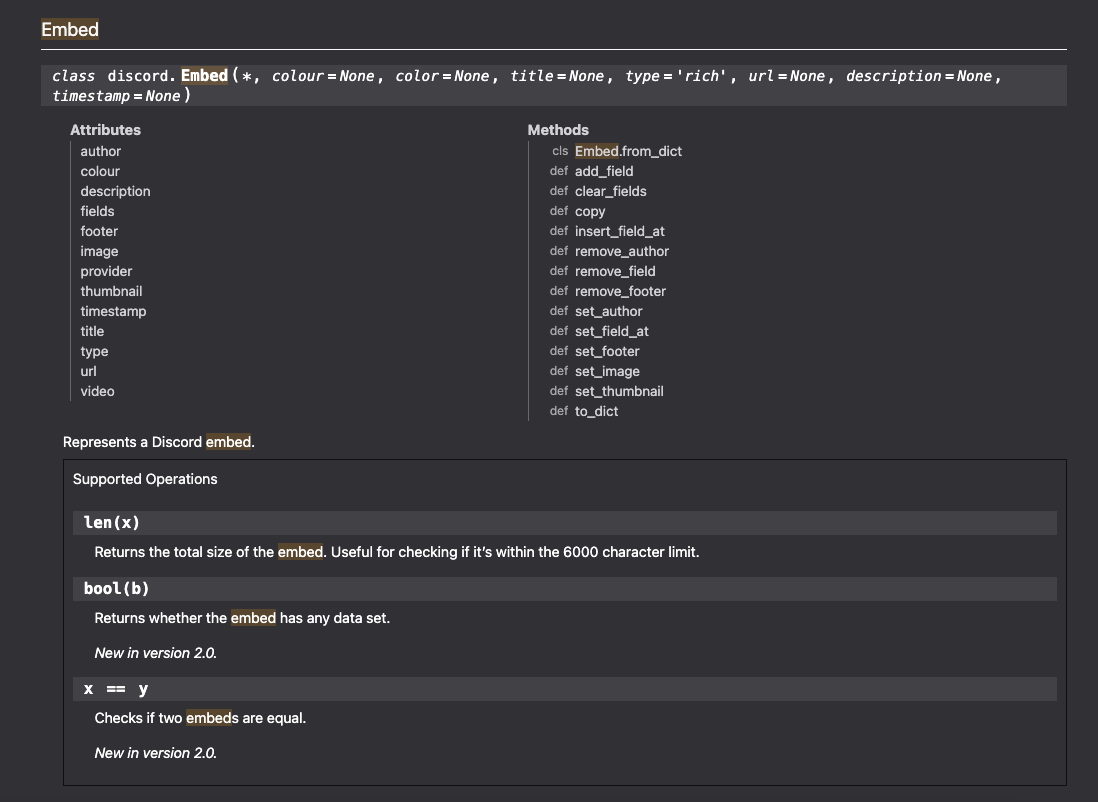Click the timestamp=None parameter in signature
This screenshot has width=1098, height=802.
(116, 96)
